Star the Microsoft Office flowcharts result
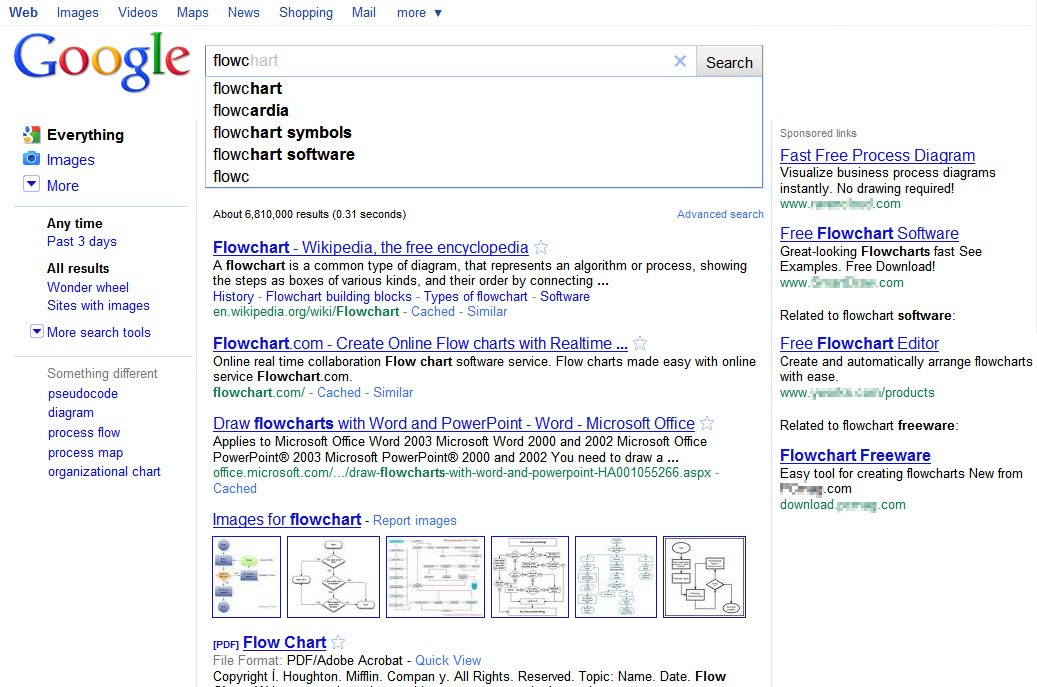Screen dimensions: 1037x687 [707, 423]
